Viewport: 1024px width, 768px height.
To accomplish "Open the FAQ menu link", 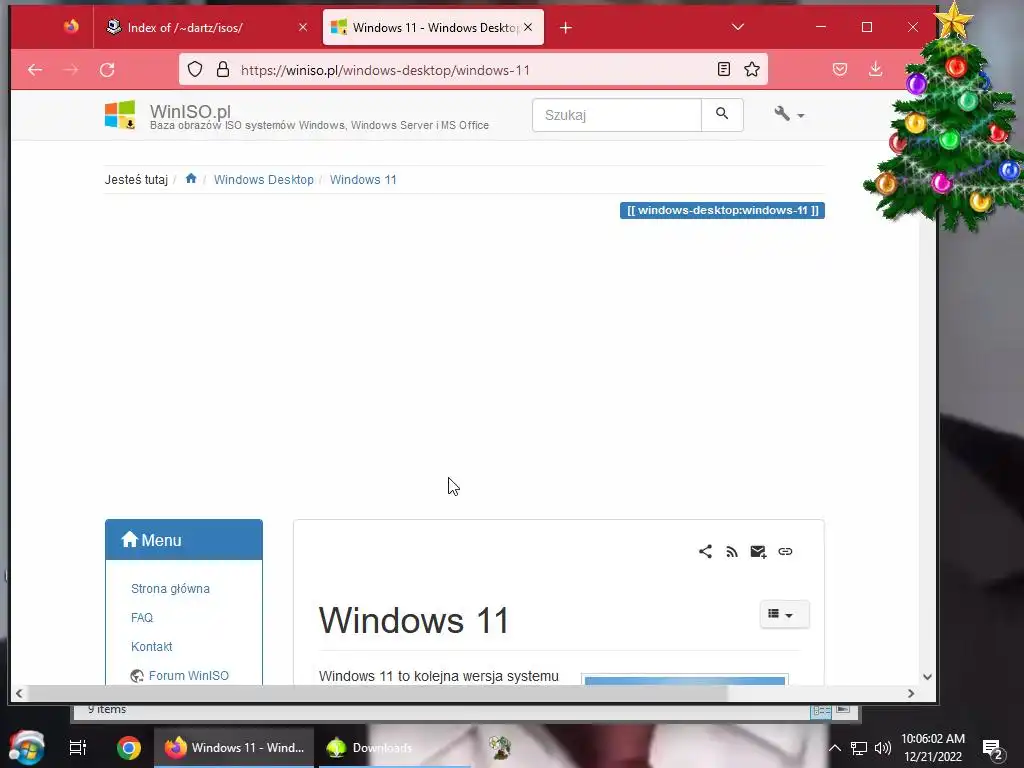I will pyautogui.click(x=142, y=617).
